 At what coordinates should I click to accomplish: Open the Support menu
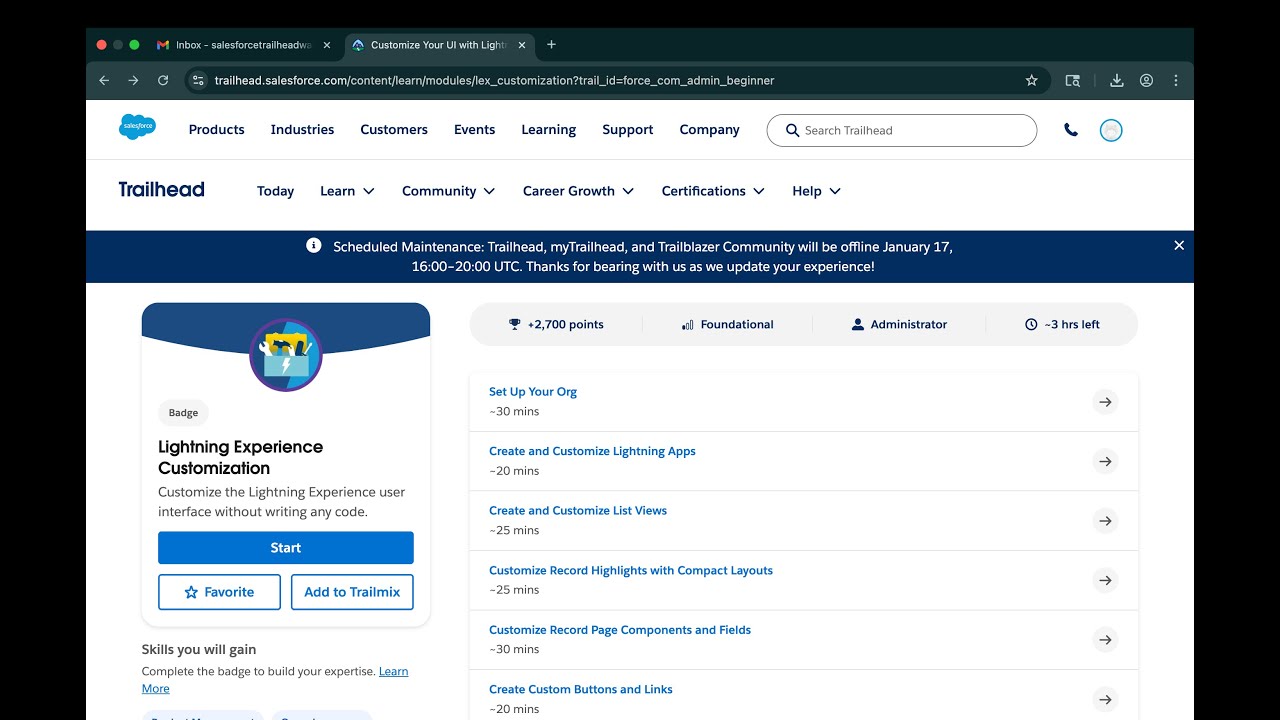pos(627,130)
